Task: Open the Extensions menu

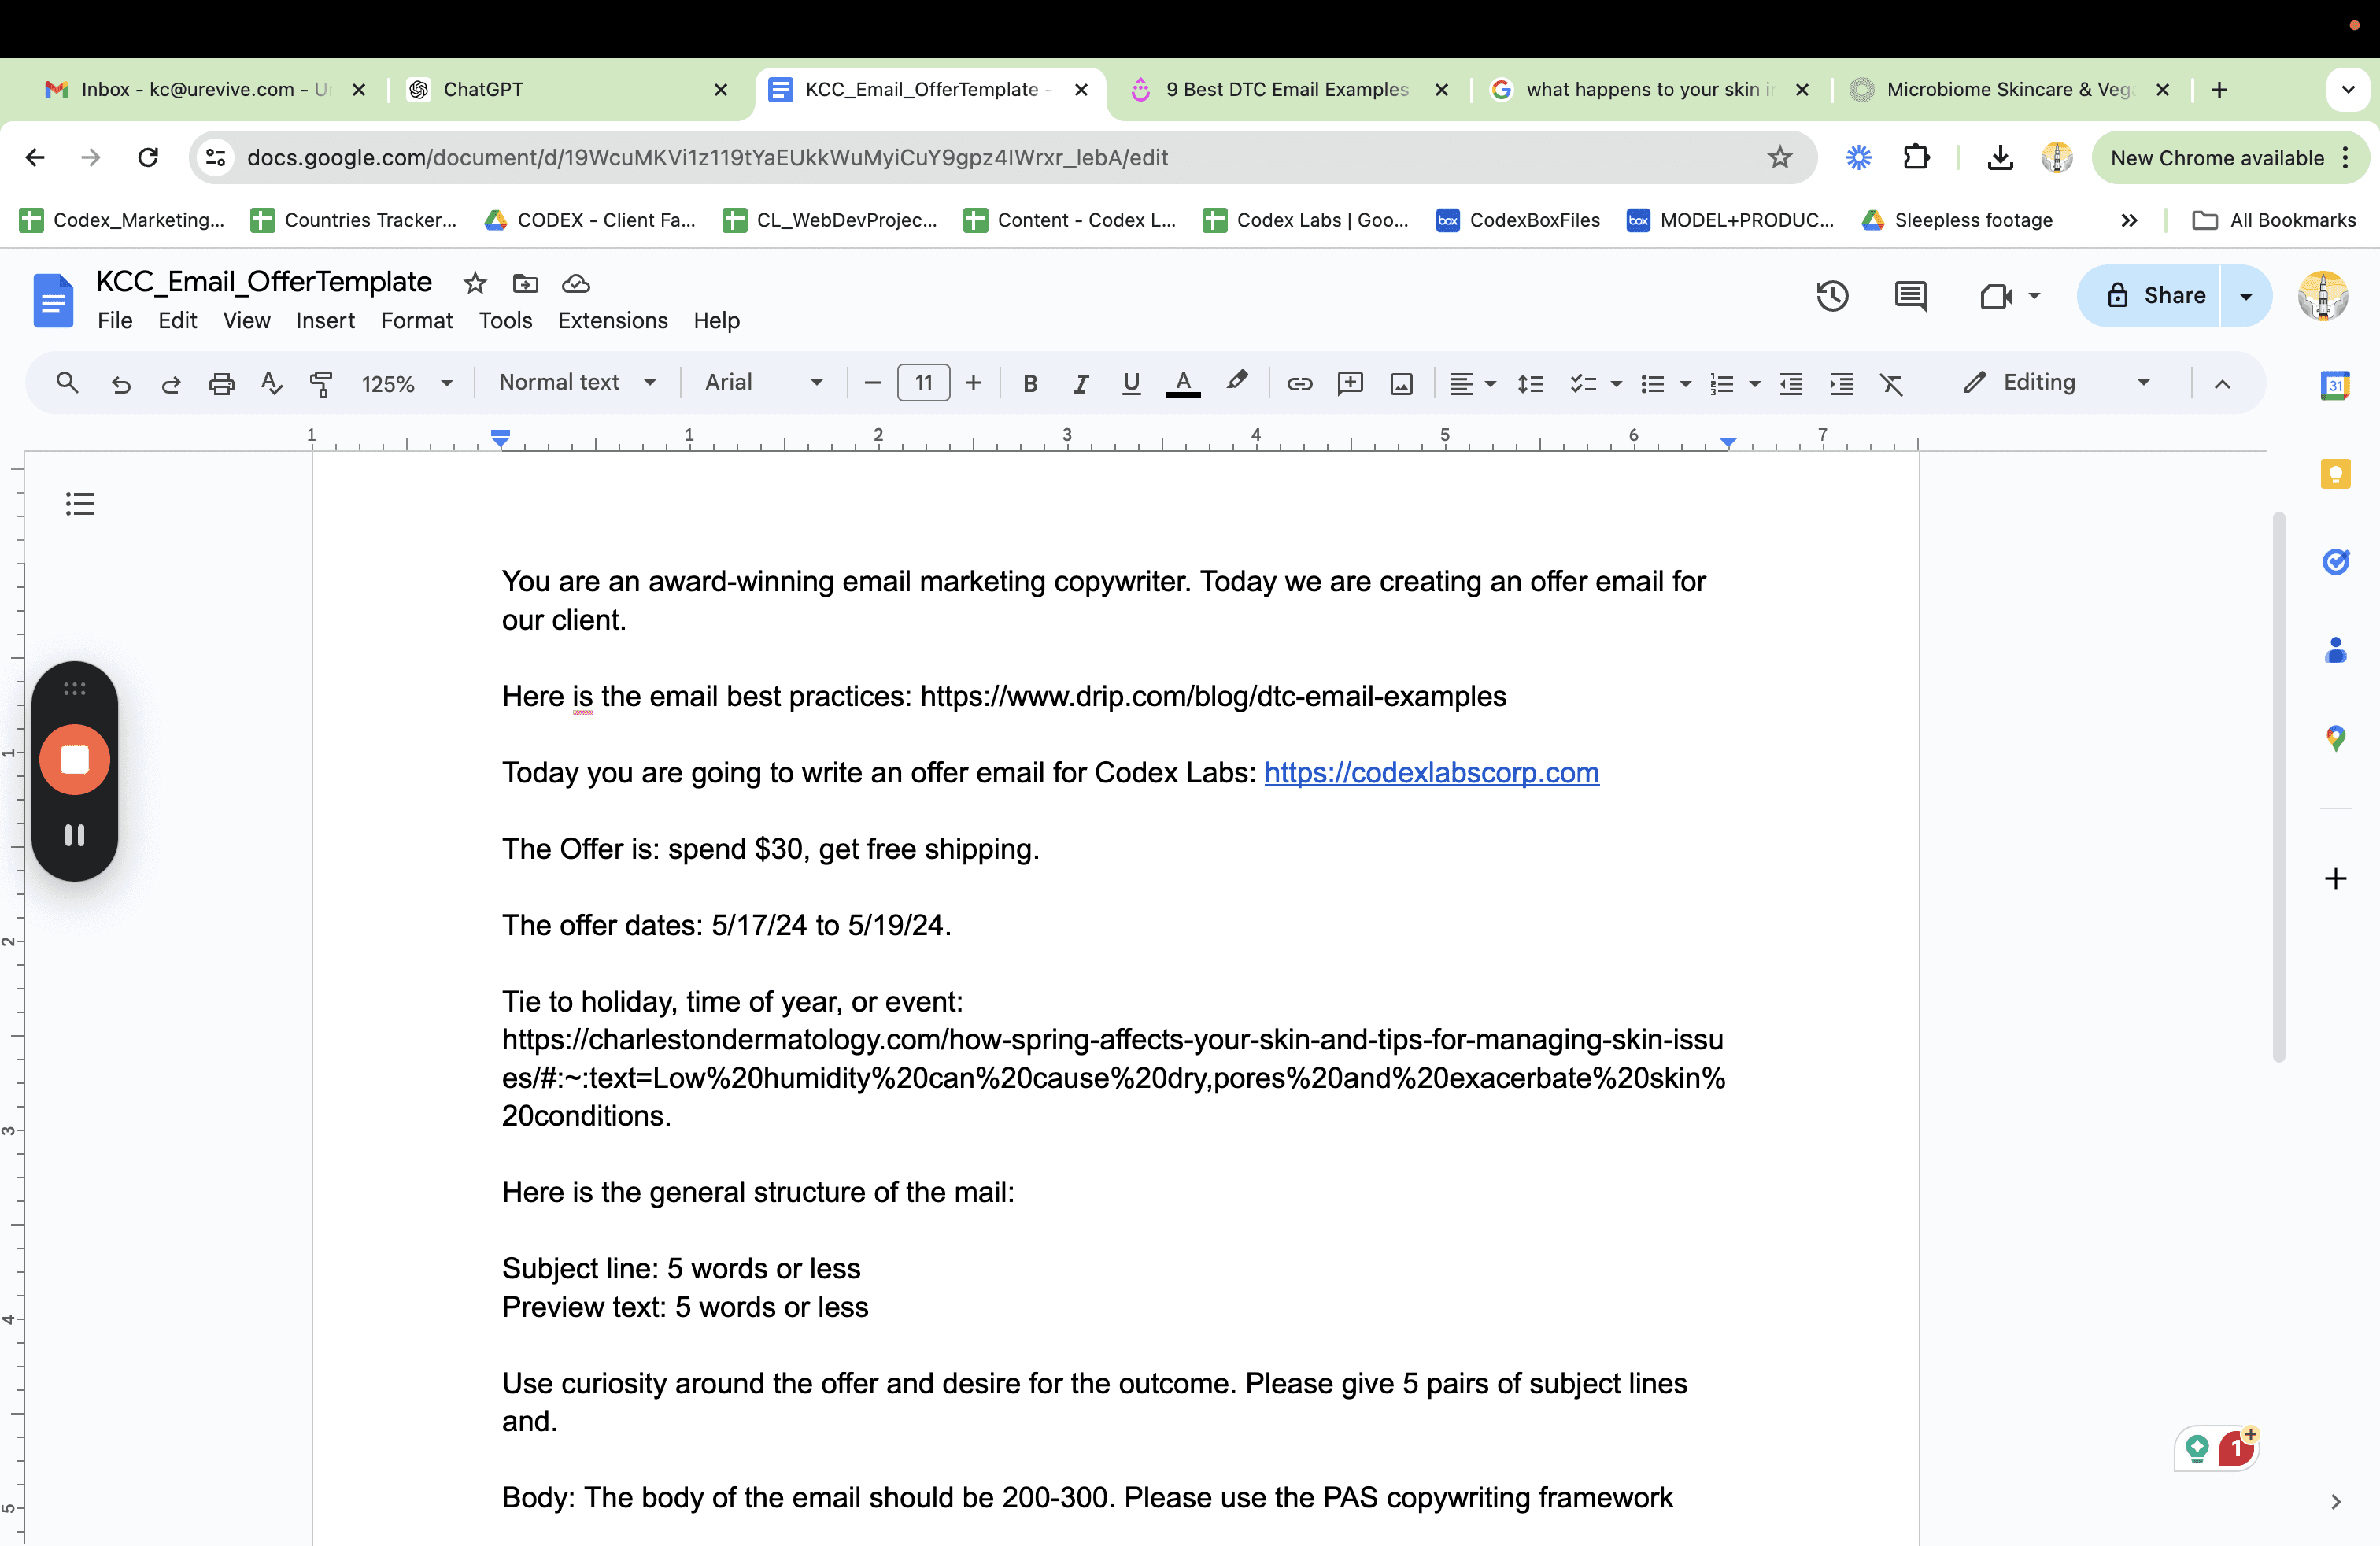Action: tap(612, 320)
